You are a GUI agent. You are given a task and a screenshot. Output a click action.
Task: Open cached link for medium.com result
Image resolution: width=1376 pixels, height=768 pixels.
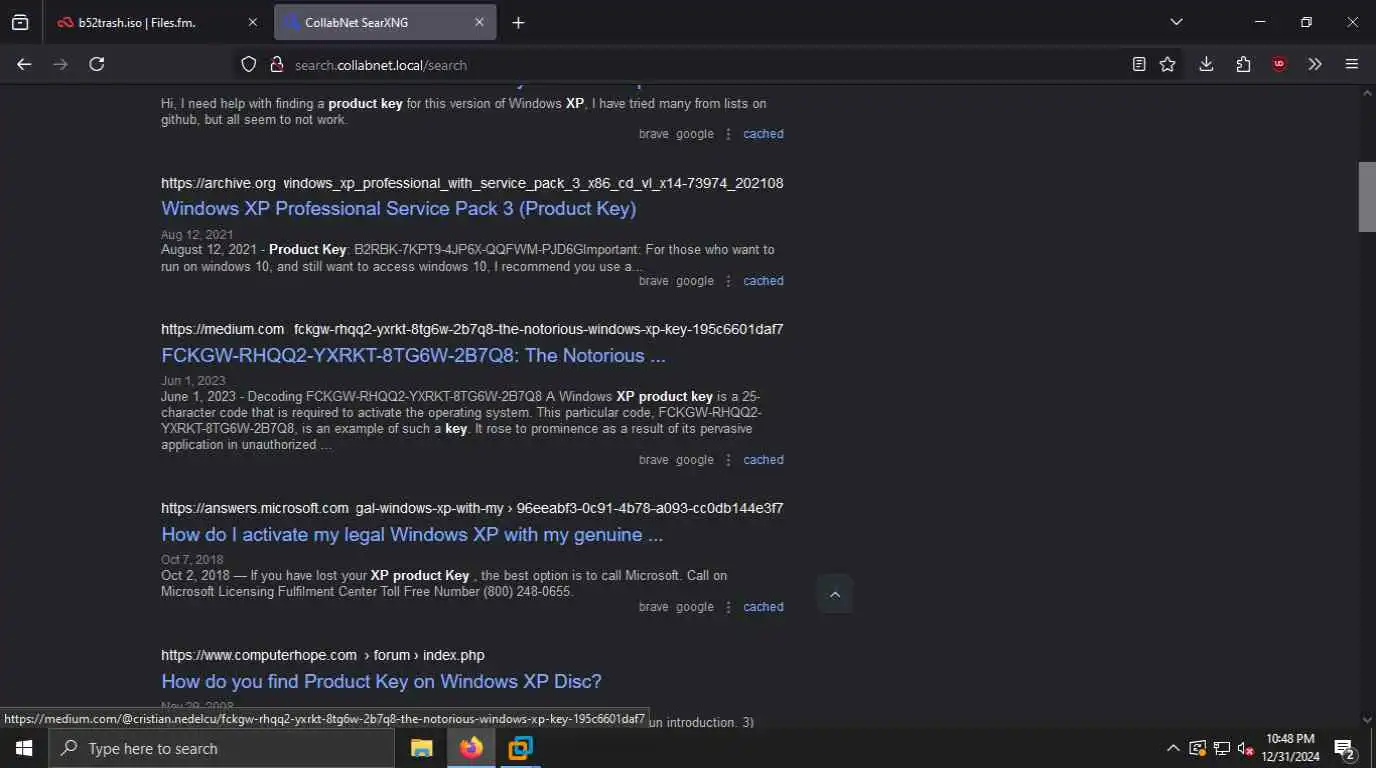(x=763, y=460)
